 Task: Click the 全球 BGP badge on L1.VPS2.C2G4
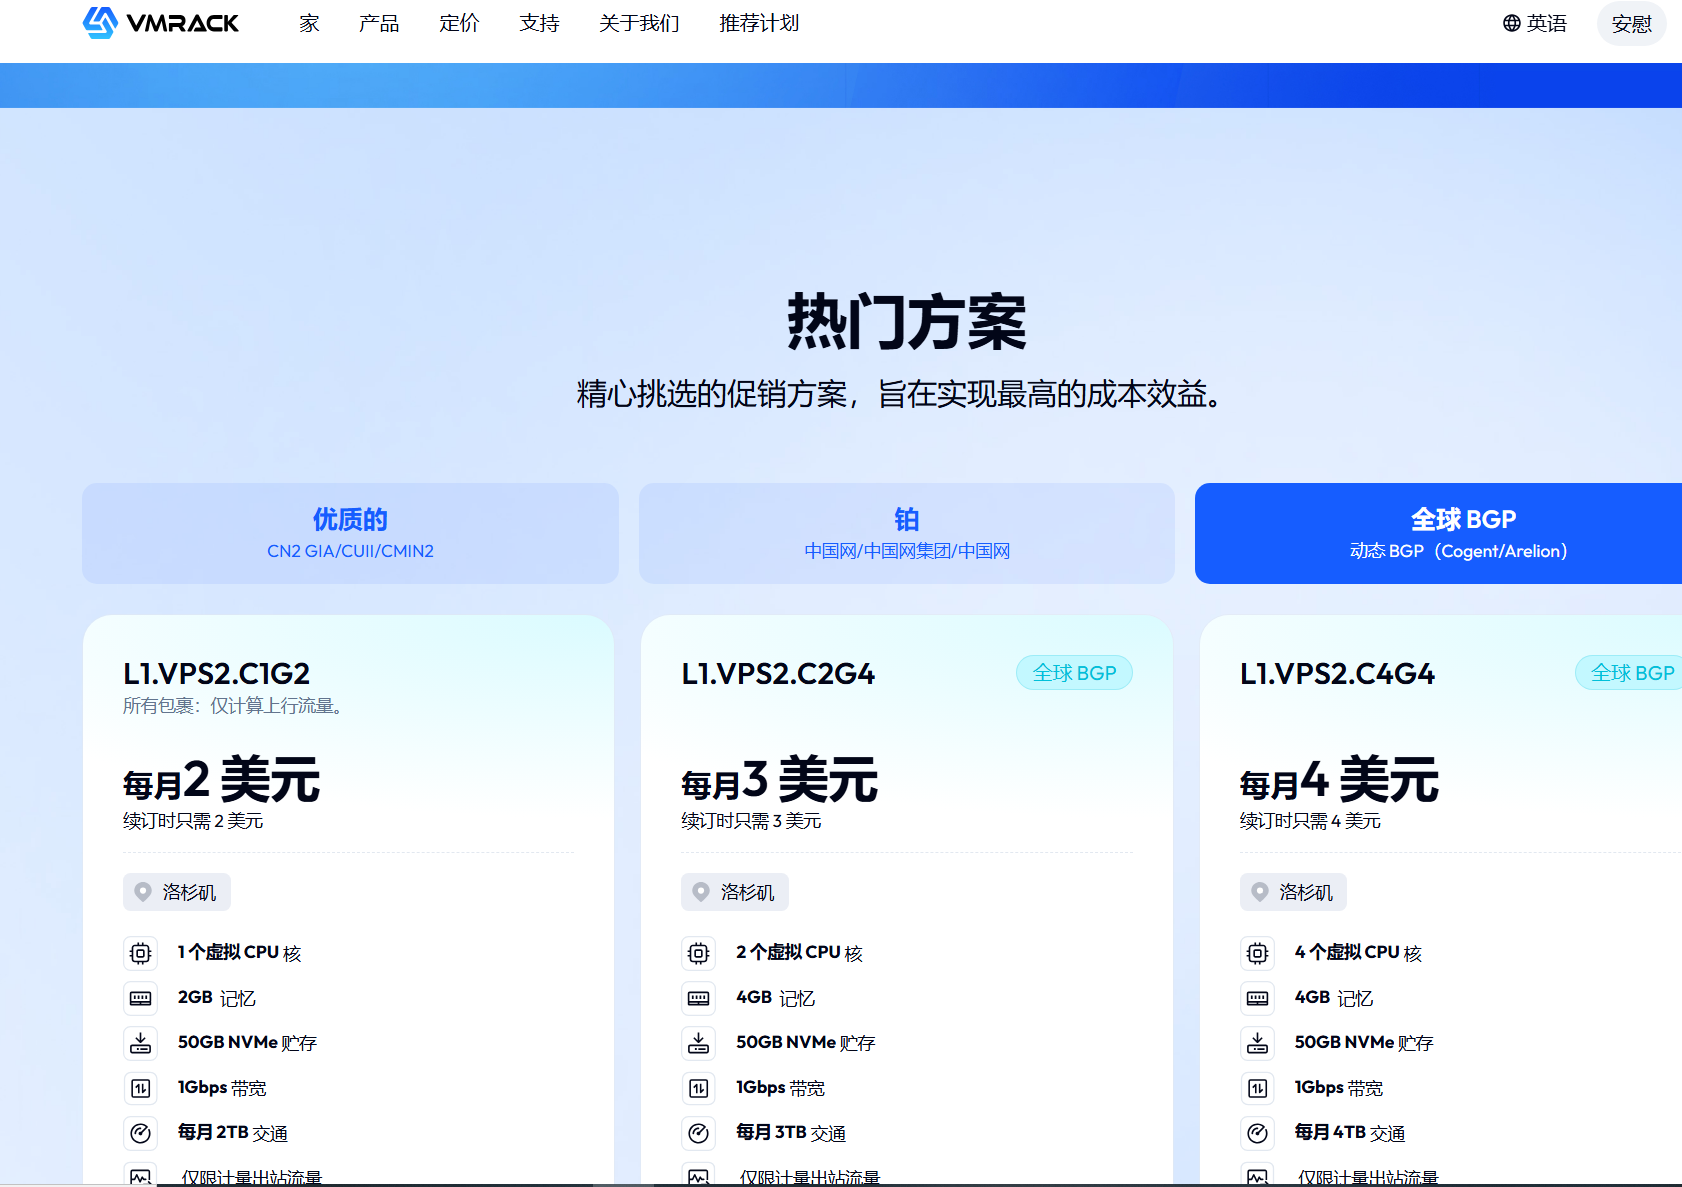1074,673
